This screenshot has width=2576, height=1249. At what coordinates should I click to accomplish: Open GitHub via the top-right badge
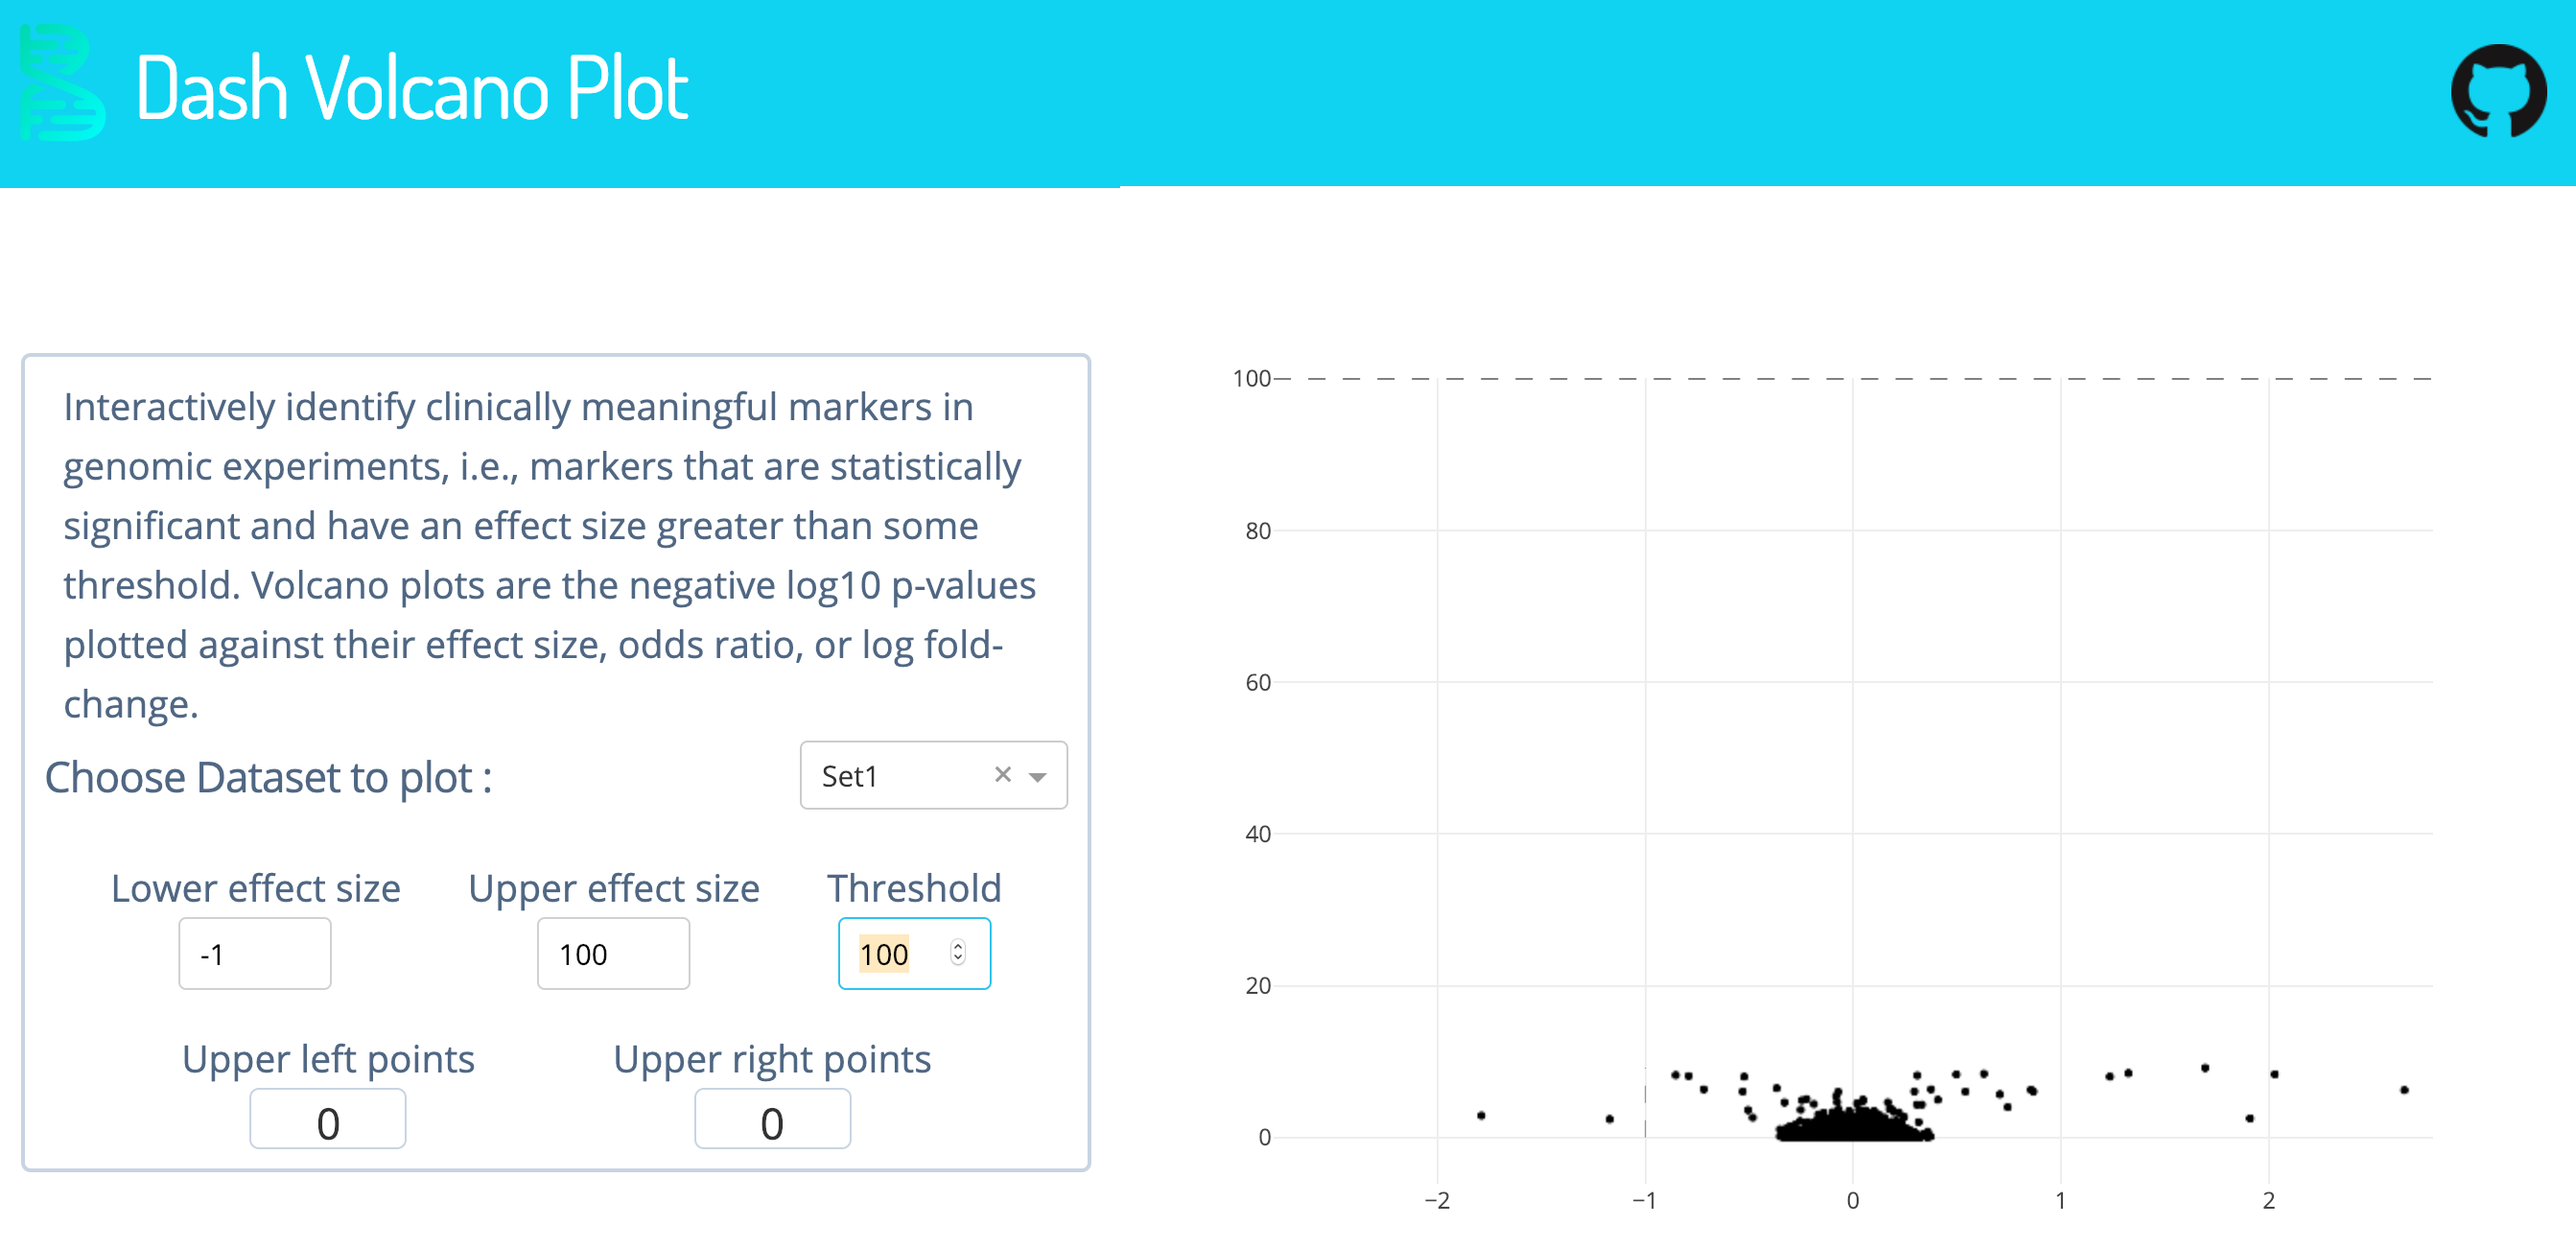2499,90
